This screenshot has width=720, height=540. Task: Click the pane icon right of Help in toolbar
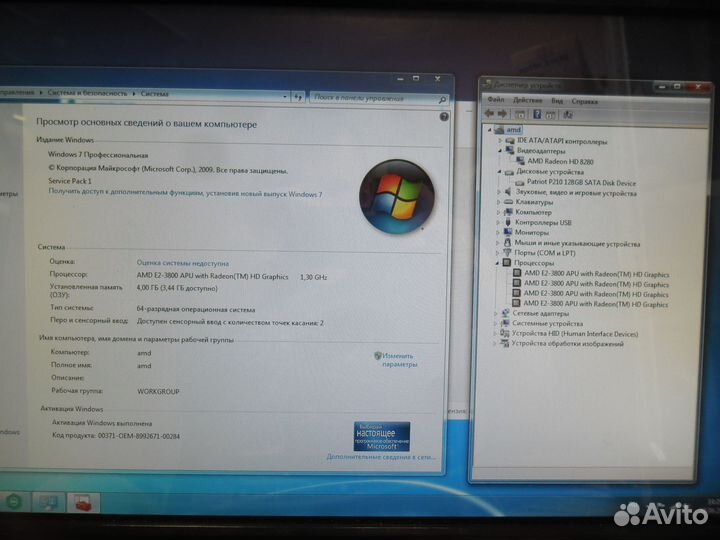(551, 115)
